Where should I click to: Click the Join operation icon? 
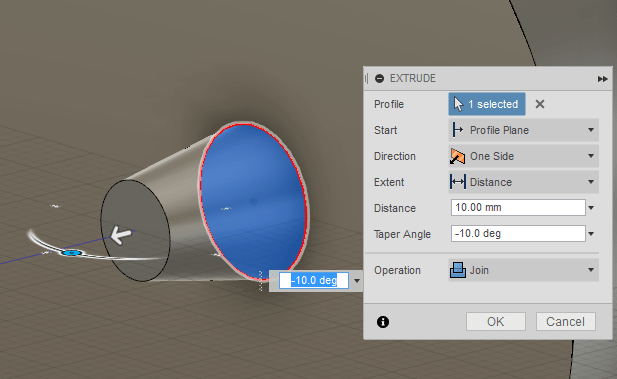point(458,270)
